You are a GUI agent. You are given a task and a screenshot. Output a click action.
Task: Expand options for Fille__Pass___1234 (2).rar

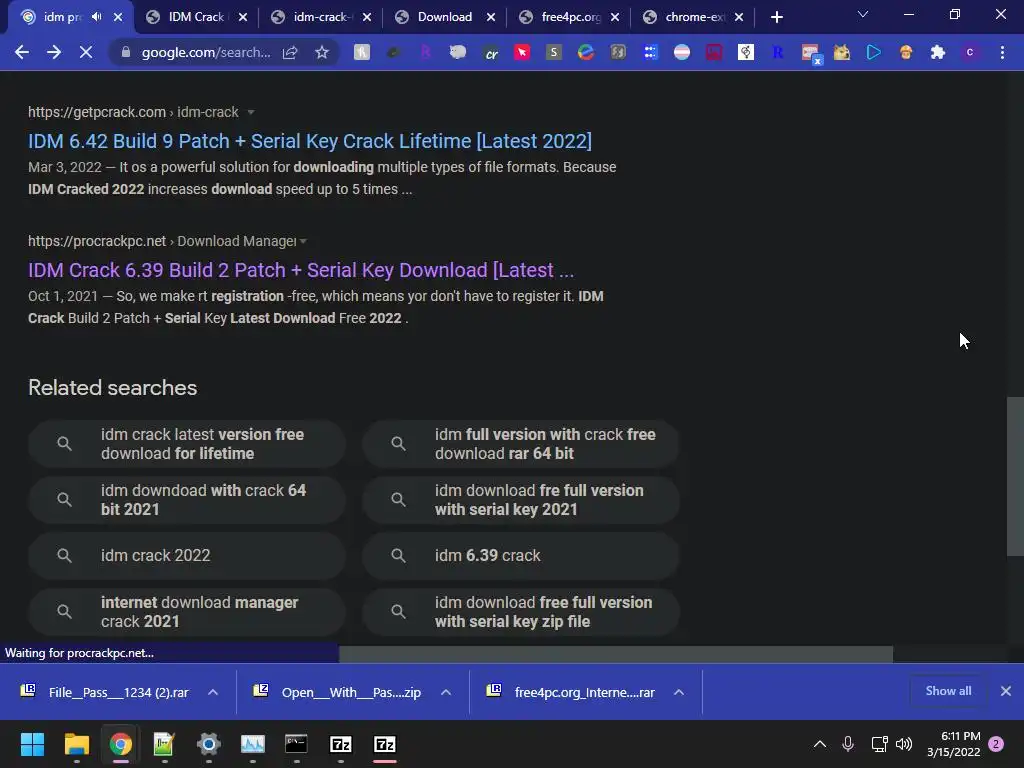(x=213, y=692)
